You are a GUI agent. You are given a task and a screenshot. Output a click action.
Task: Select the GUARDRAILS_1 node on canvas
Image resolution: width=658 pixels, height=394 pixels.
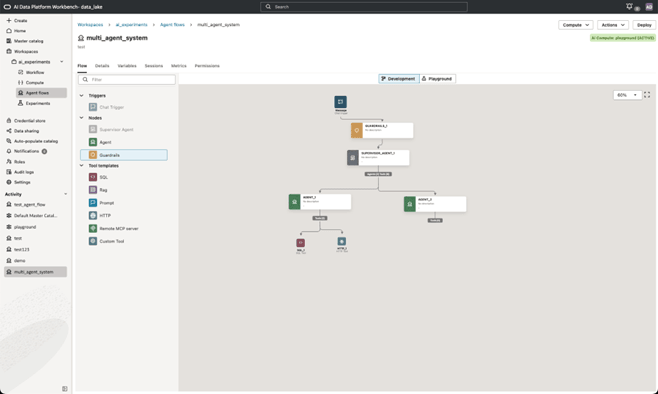(x=382, y=130)
